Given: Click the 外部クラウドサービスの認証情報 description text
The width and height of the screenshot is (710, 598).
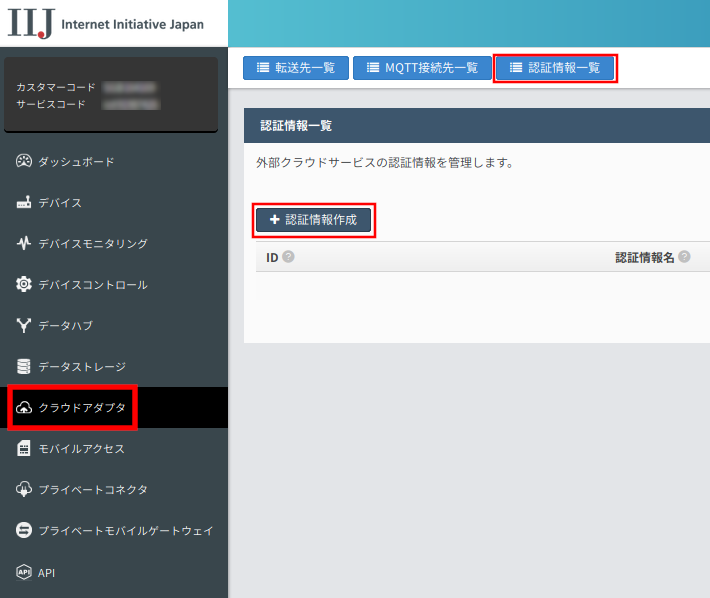Looking at the screenshot, I should point(384,163).
